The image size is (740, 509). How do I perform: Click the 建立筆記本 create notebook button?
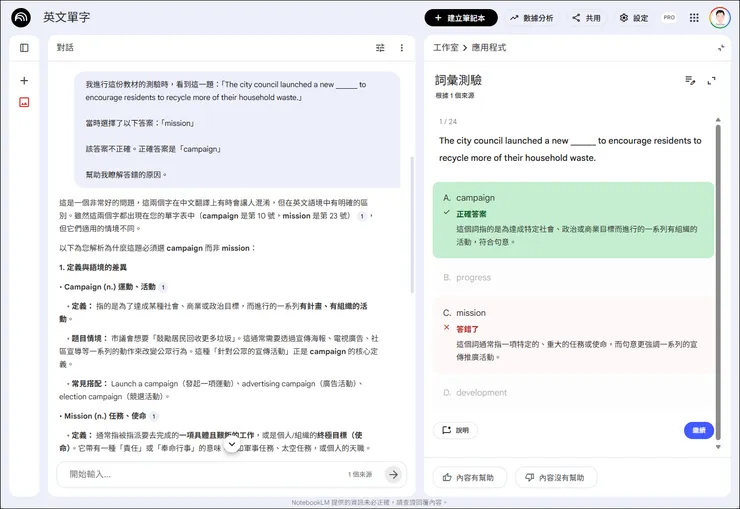(461, 18)
